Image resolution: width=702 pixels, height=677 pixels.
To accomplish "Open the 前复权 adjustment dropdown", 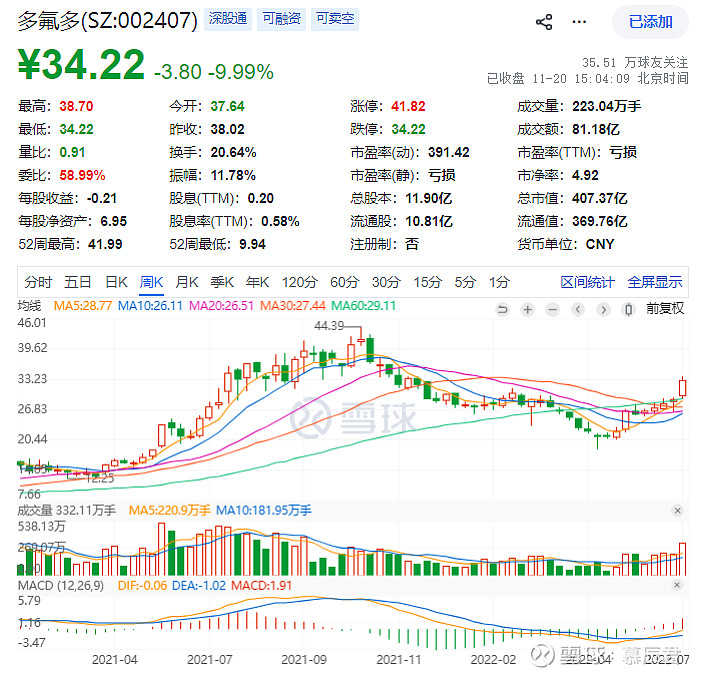I will tap(665, 309).
